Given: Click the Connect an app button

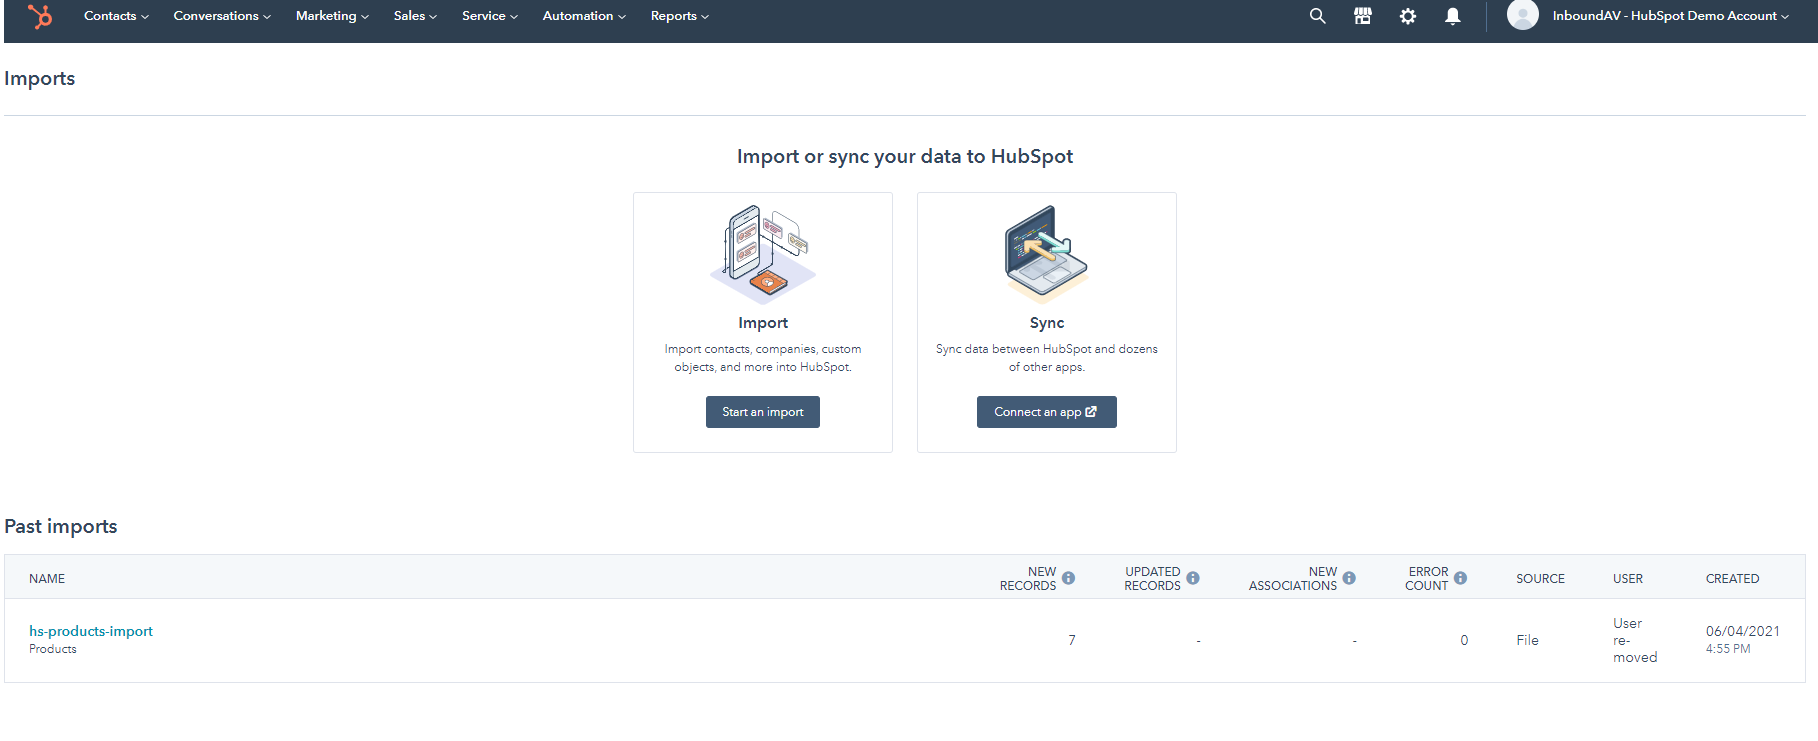Looking at the screenshot, I should coord(1046,412).
